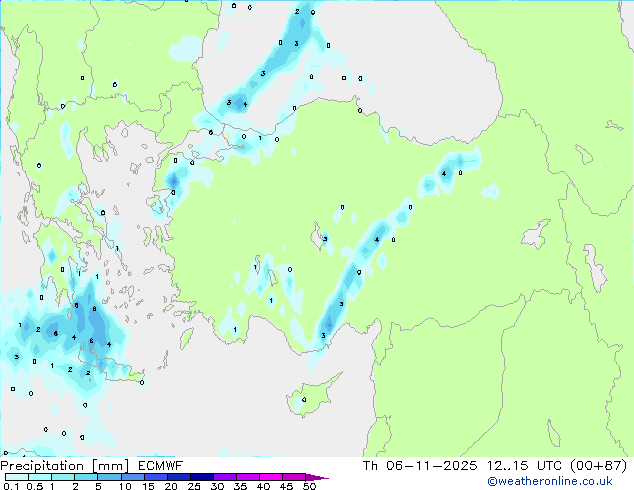Click the legend label '50'
This screenshot has width=634, height=490.
point(309,486)
